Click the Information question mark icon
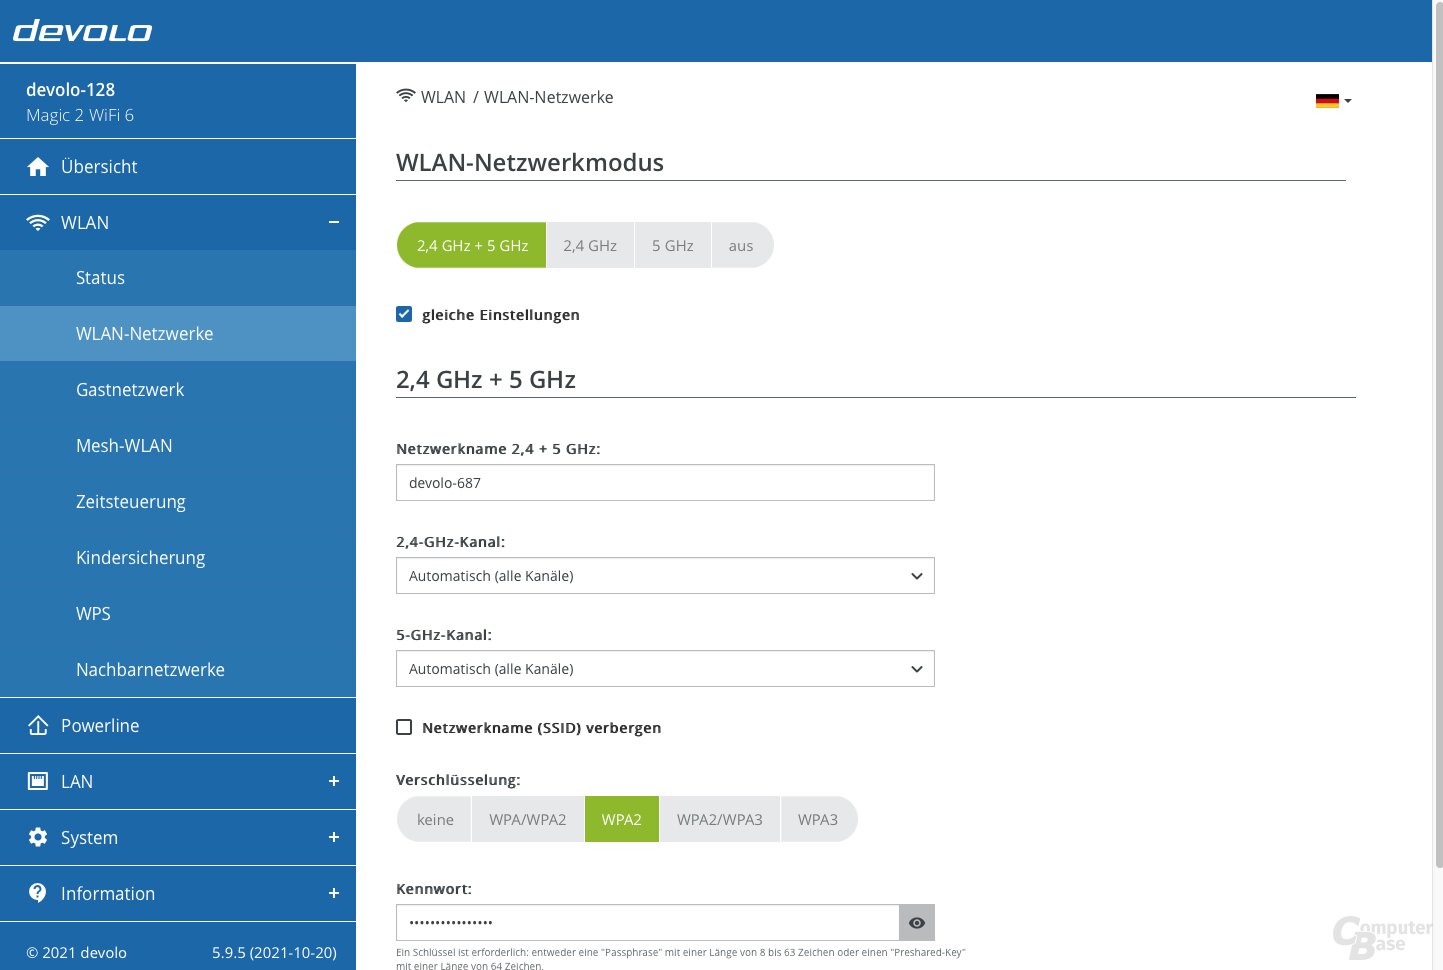 [x=38, y=893]
